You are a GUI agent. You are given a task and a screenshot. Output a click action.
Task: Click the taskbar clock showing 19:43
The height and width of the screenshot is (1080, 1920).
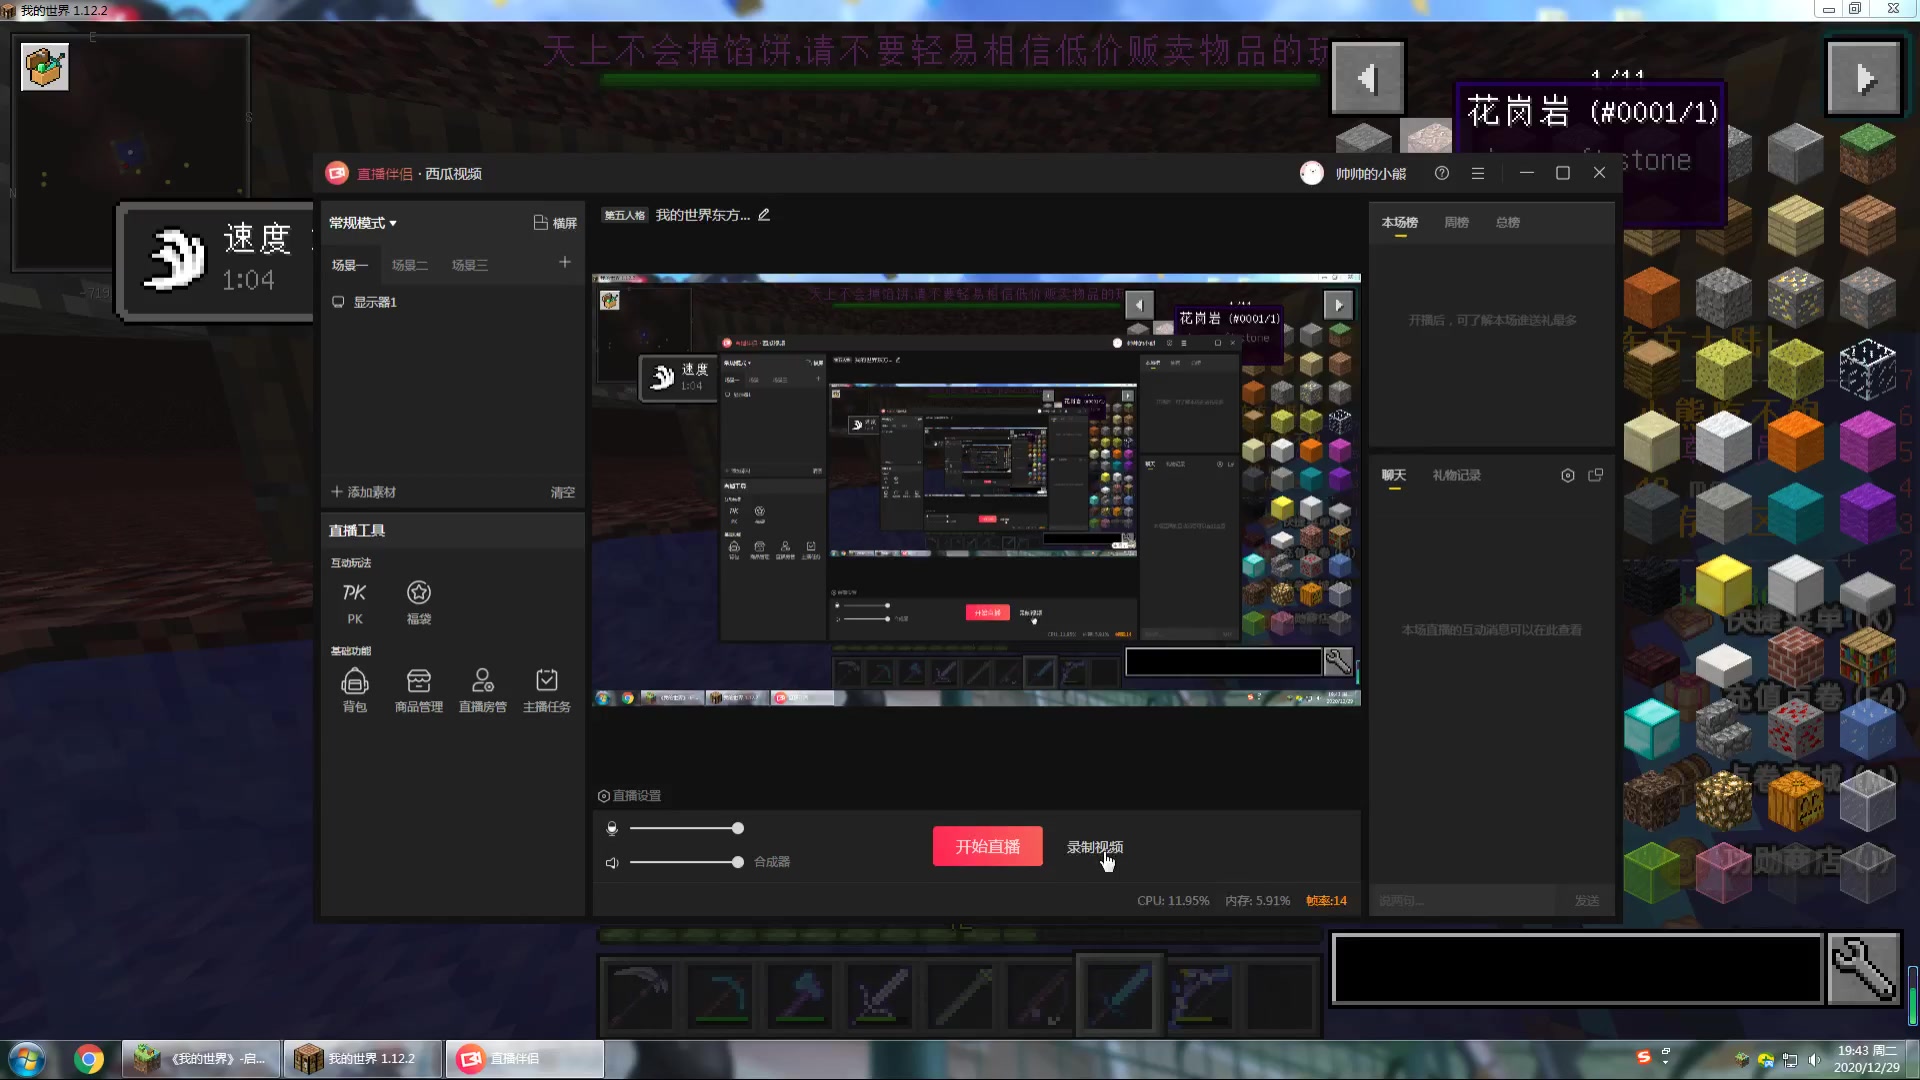point(1867,1059)
